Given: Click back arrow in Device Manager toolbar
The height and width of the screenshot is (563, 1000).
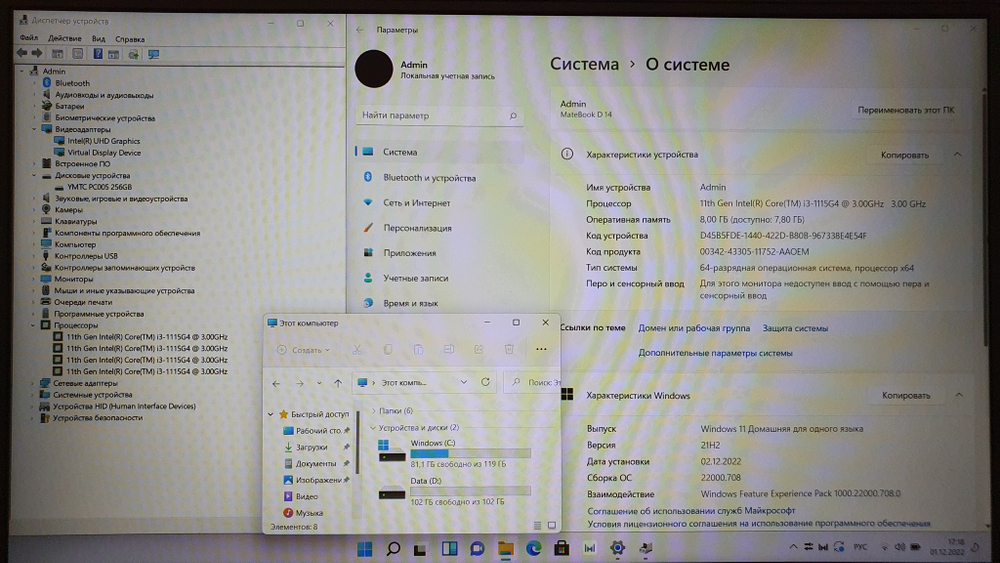Looking at the screenshot, I should [x=22, y=54].
